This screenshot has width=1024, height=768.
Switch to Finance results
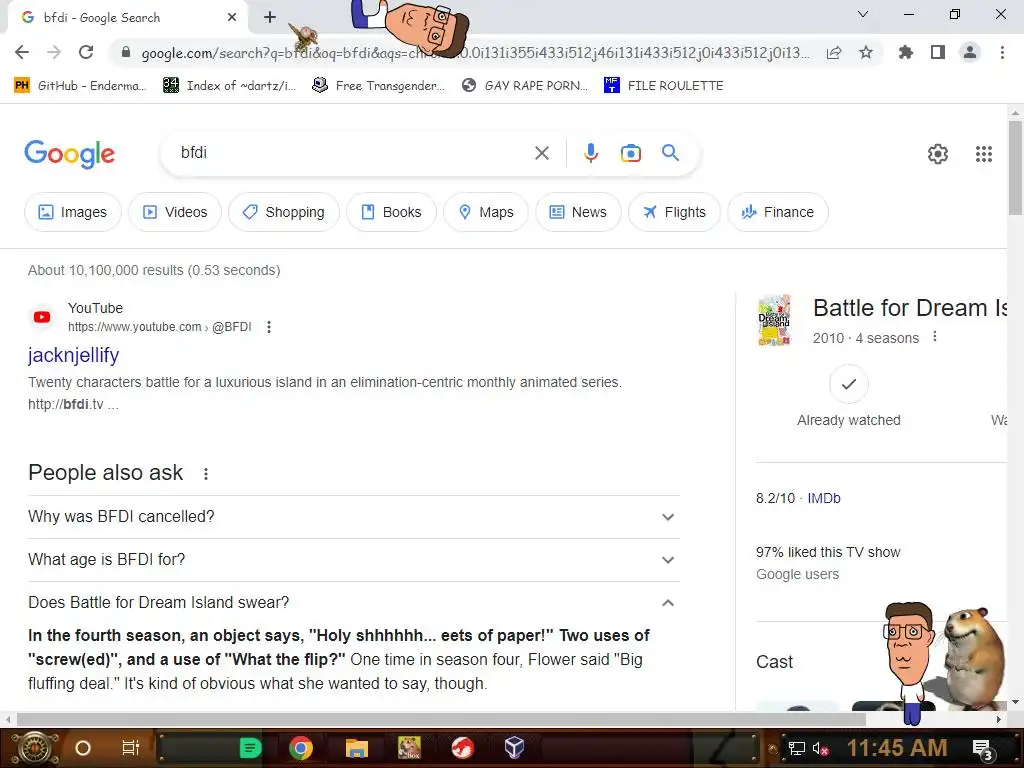point(778,212)
